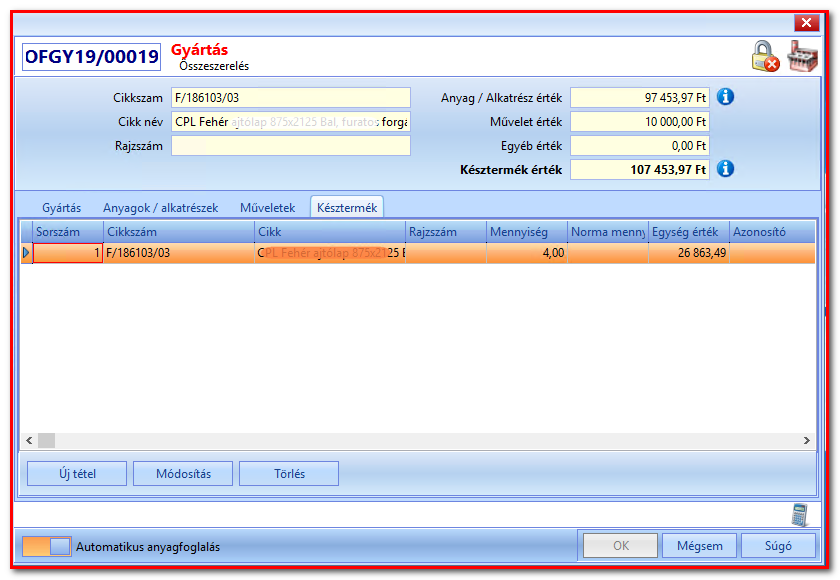
Task: Sort by Sorszám column header
Action: (68, 232)
